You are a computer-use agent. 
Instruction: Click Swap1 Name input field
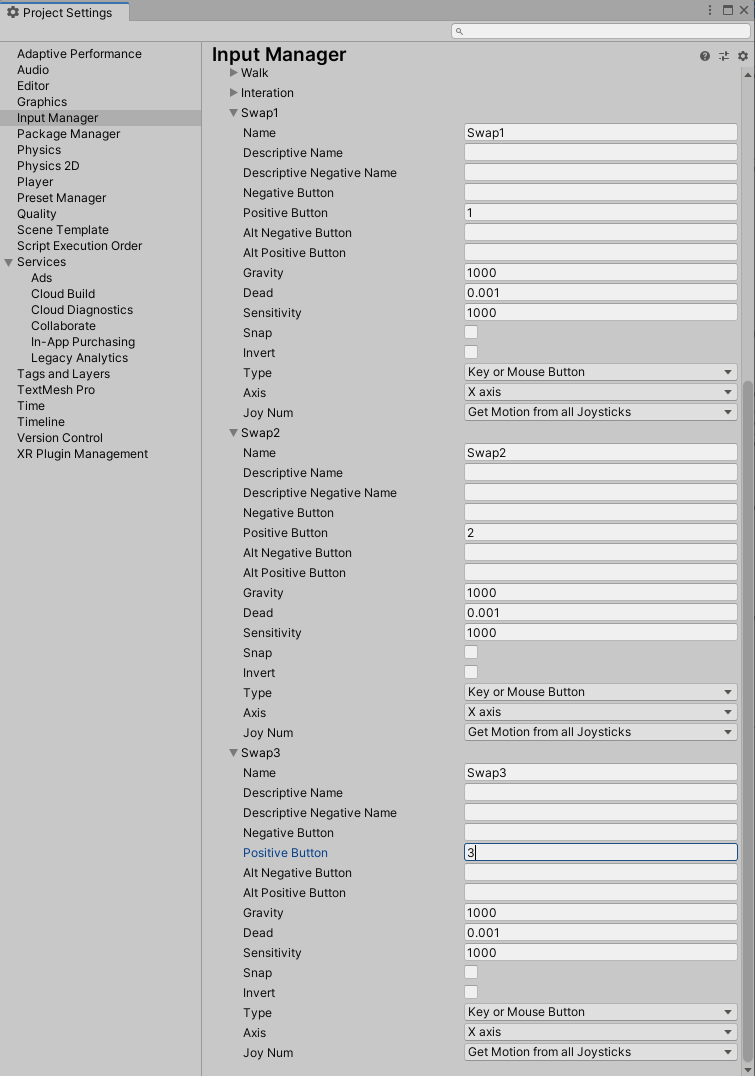pos(601,132)
